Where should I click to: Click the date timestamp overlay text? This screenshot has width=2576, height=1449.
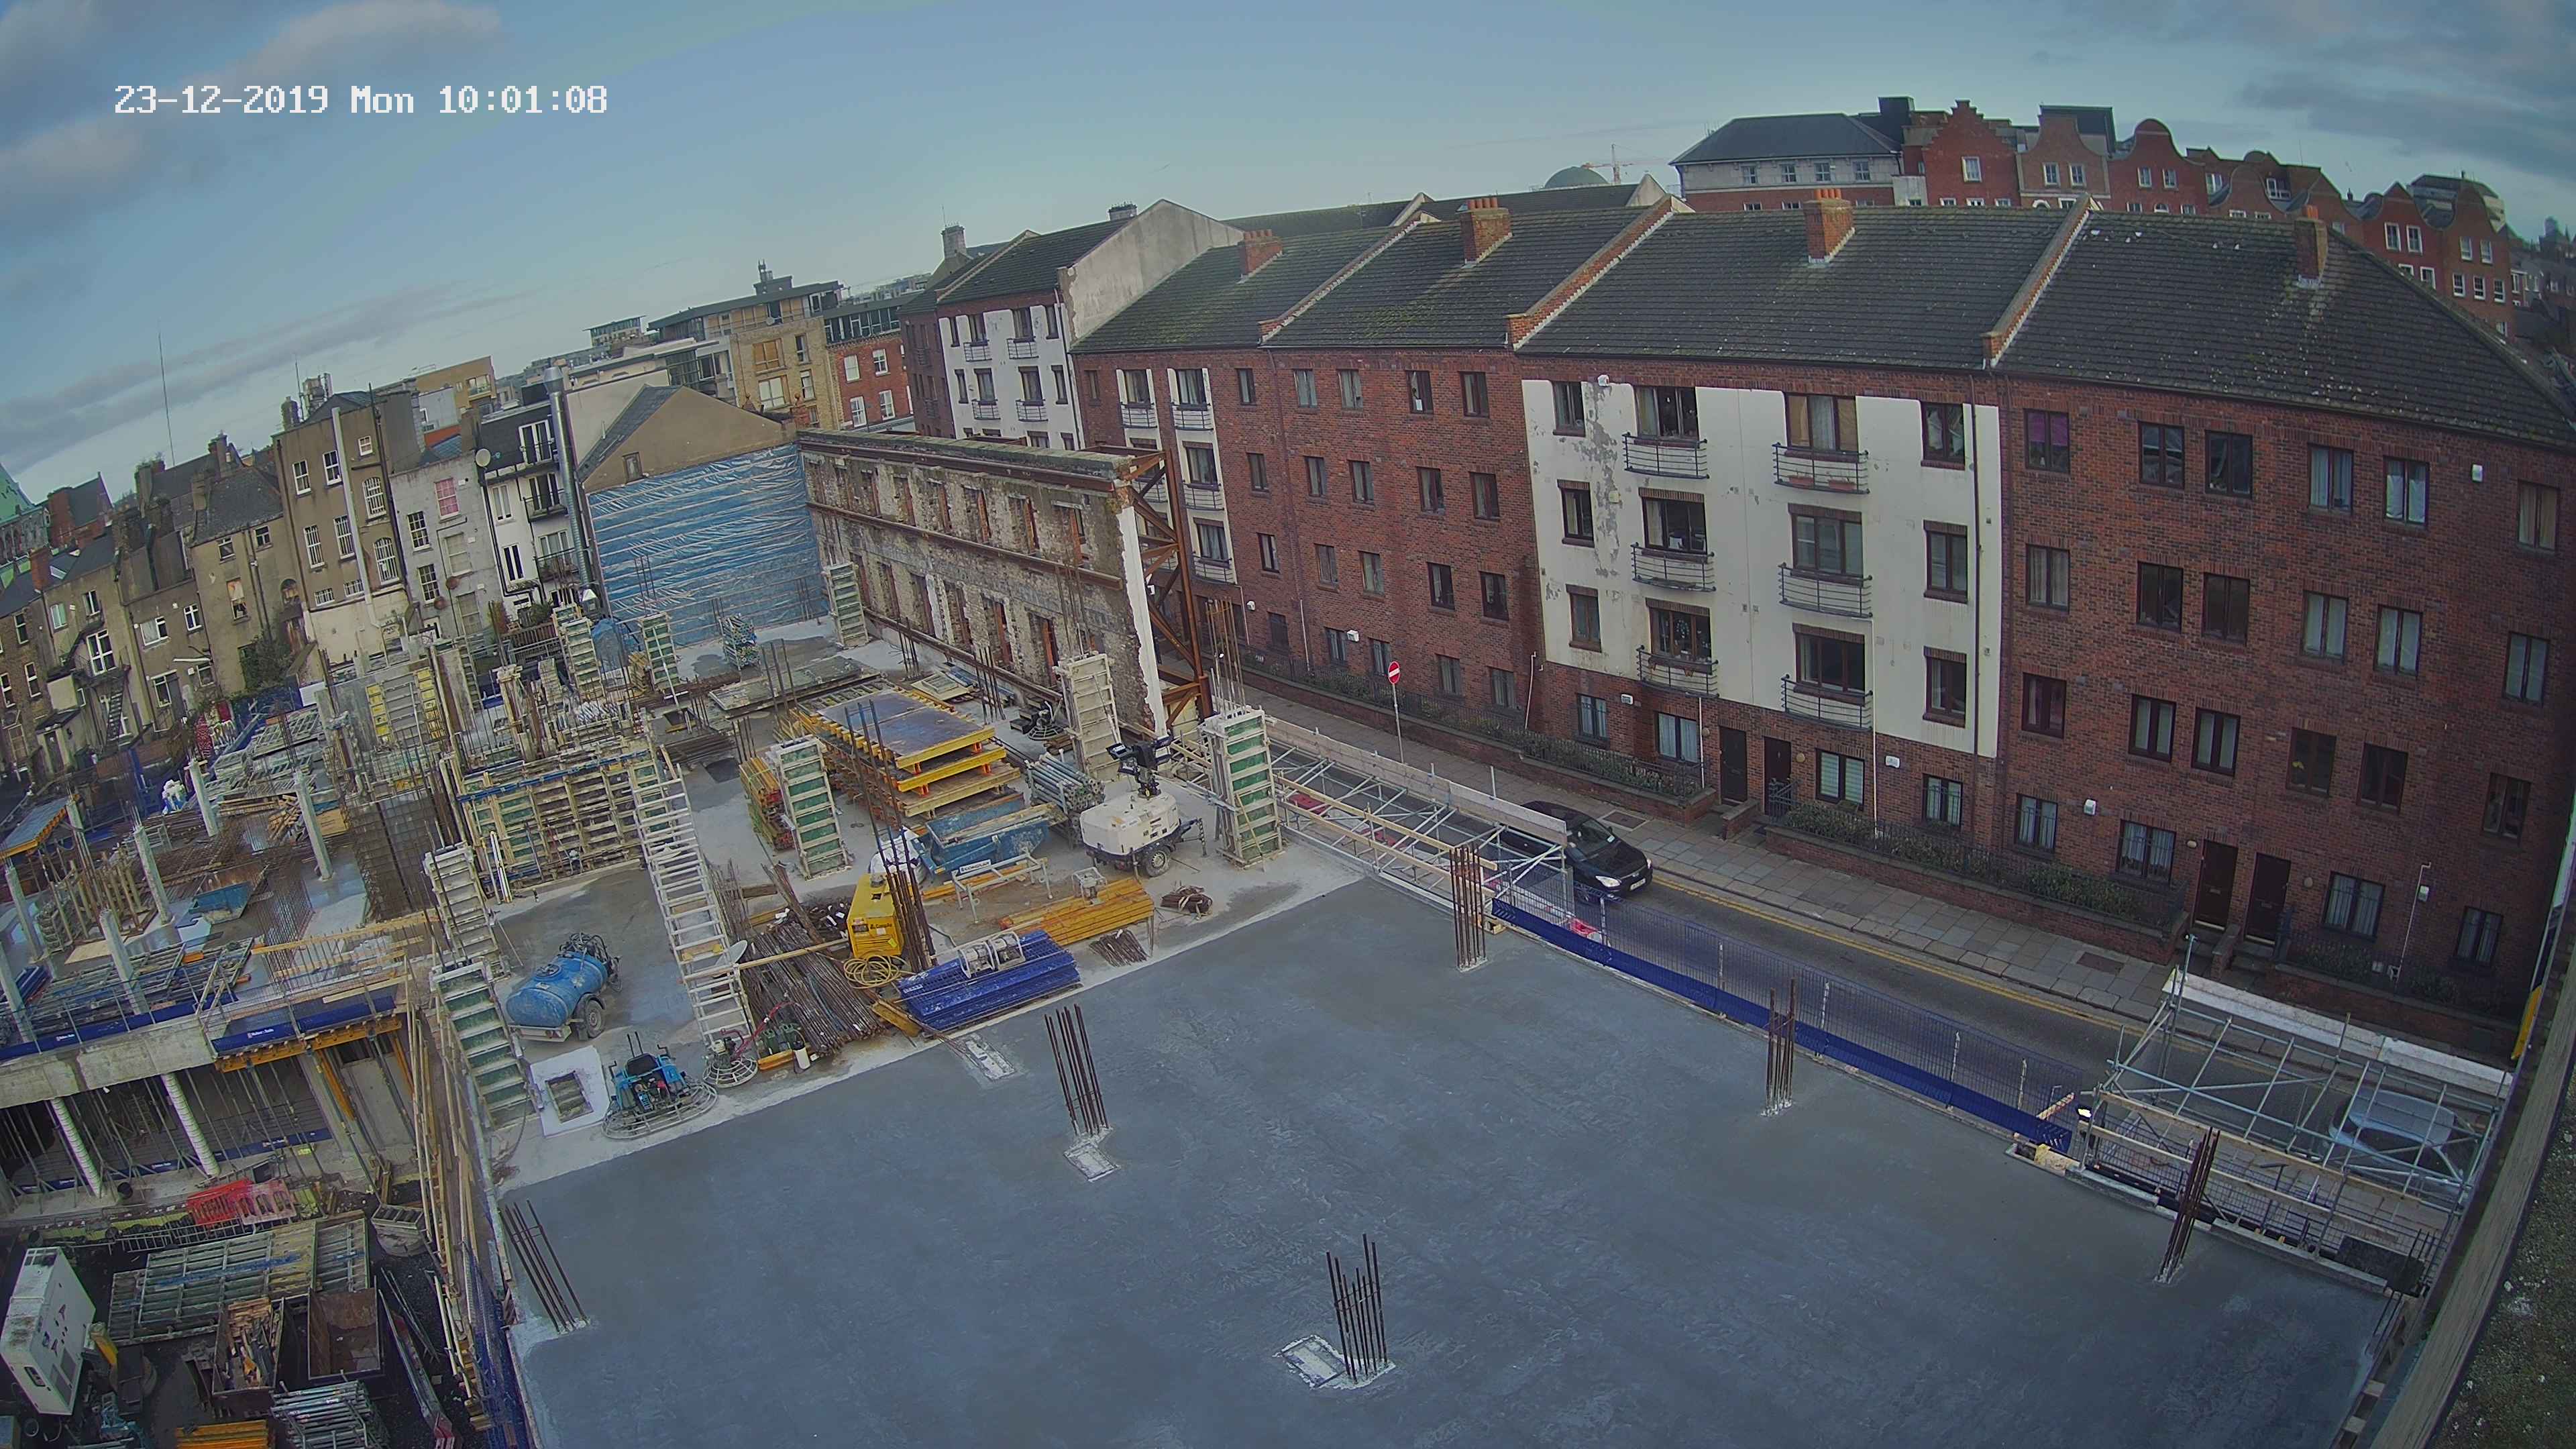coord(220,100)
